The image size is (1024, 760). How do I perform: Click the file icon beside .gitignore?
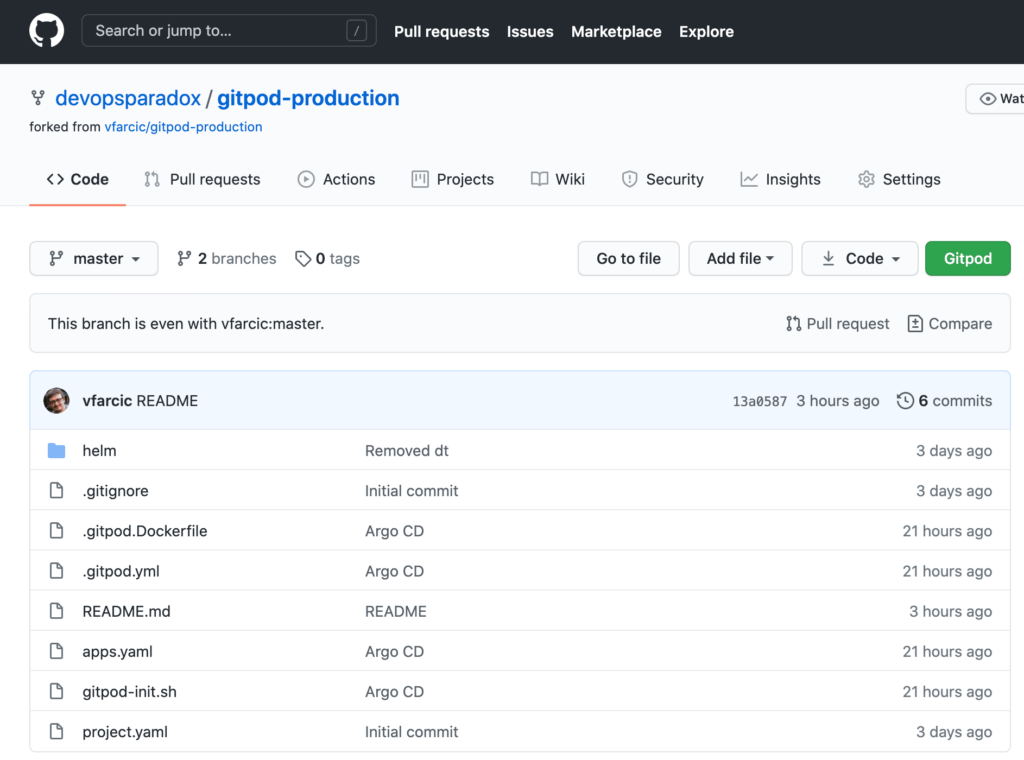57,490
